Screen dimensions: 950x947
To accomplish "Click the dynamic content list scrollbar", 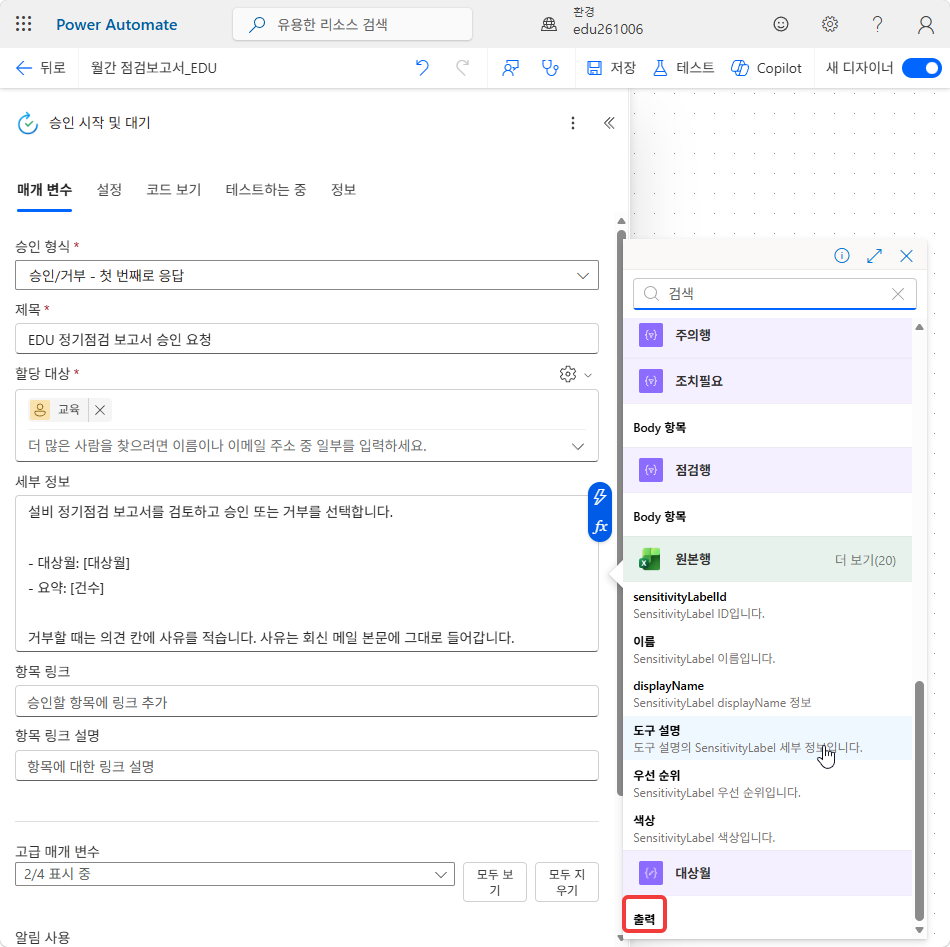I will (919, 800).
